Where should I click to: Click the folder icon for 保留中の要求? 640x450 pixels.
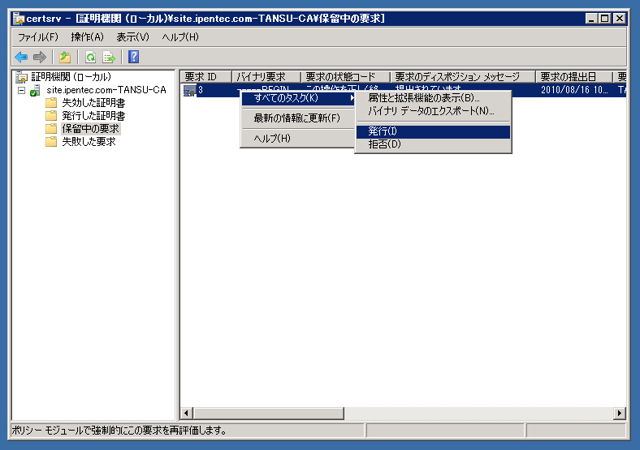pyautogui.click(x=51, y=129)
